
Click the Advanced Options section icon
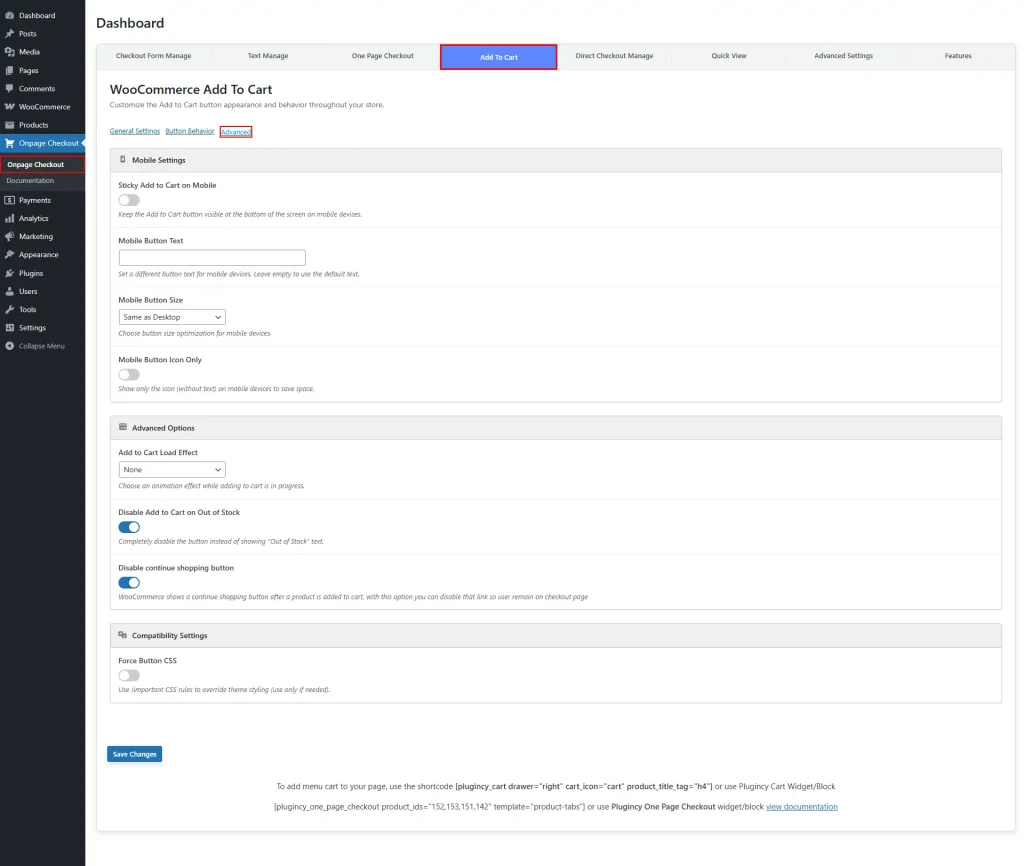pos(123,427)
